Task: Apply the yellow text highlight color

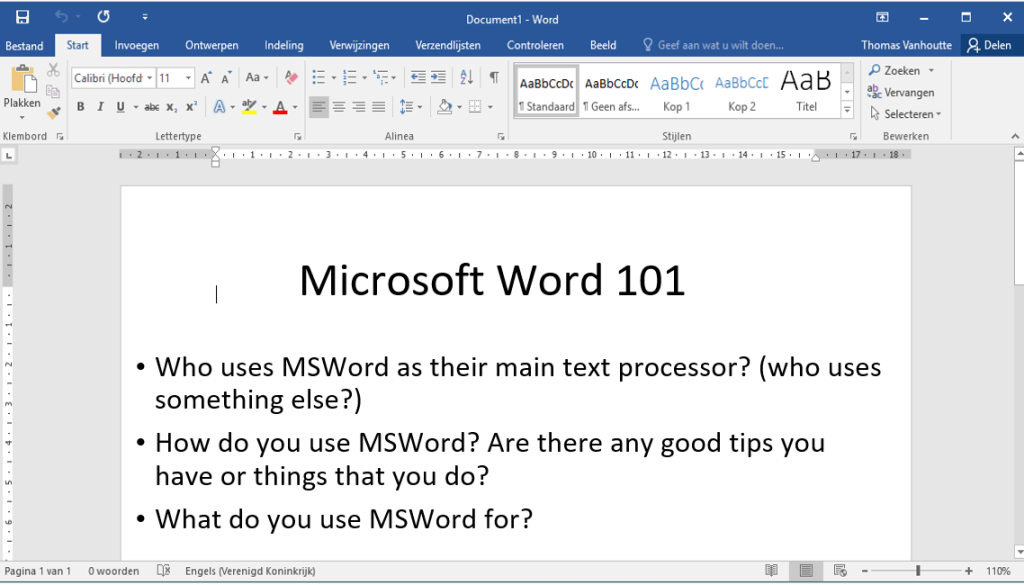Action: coord(249,106)
